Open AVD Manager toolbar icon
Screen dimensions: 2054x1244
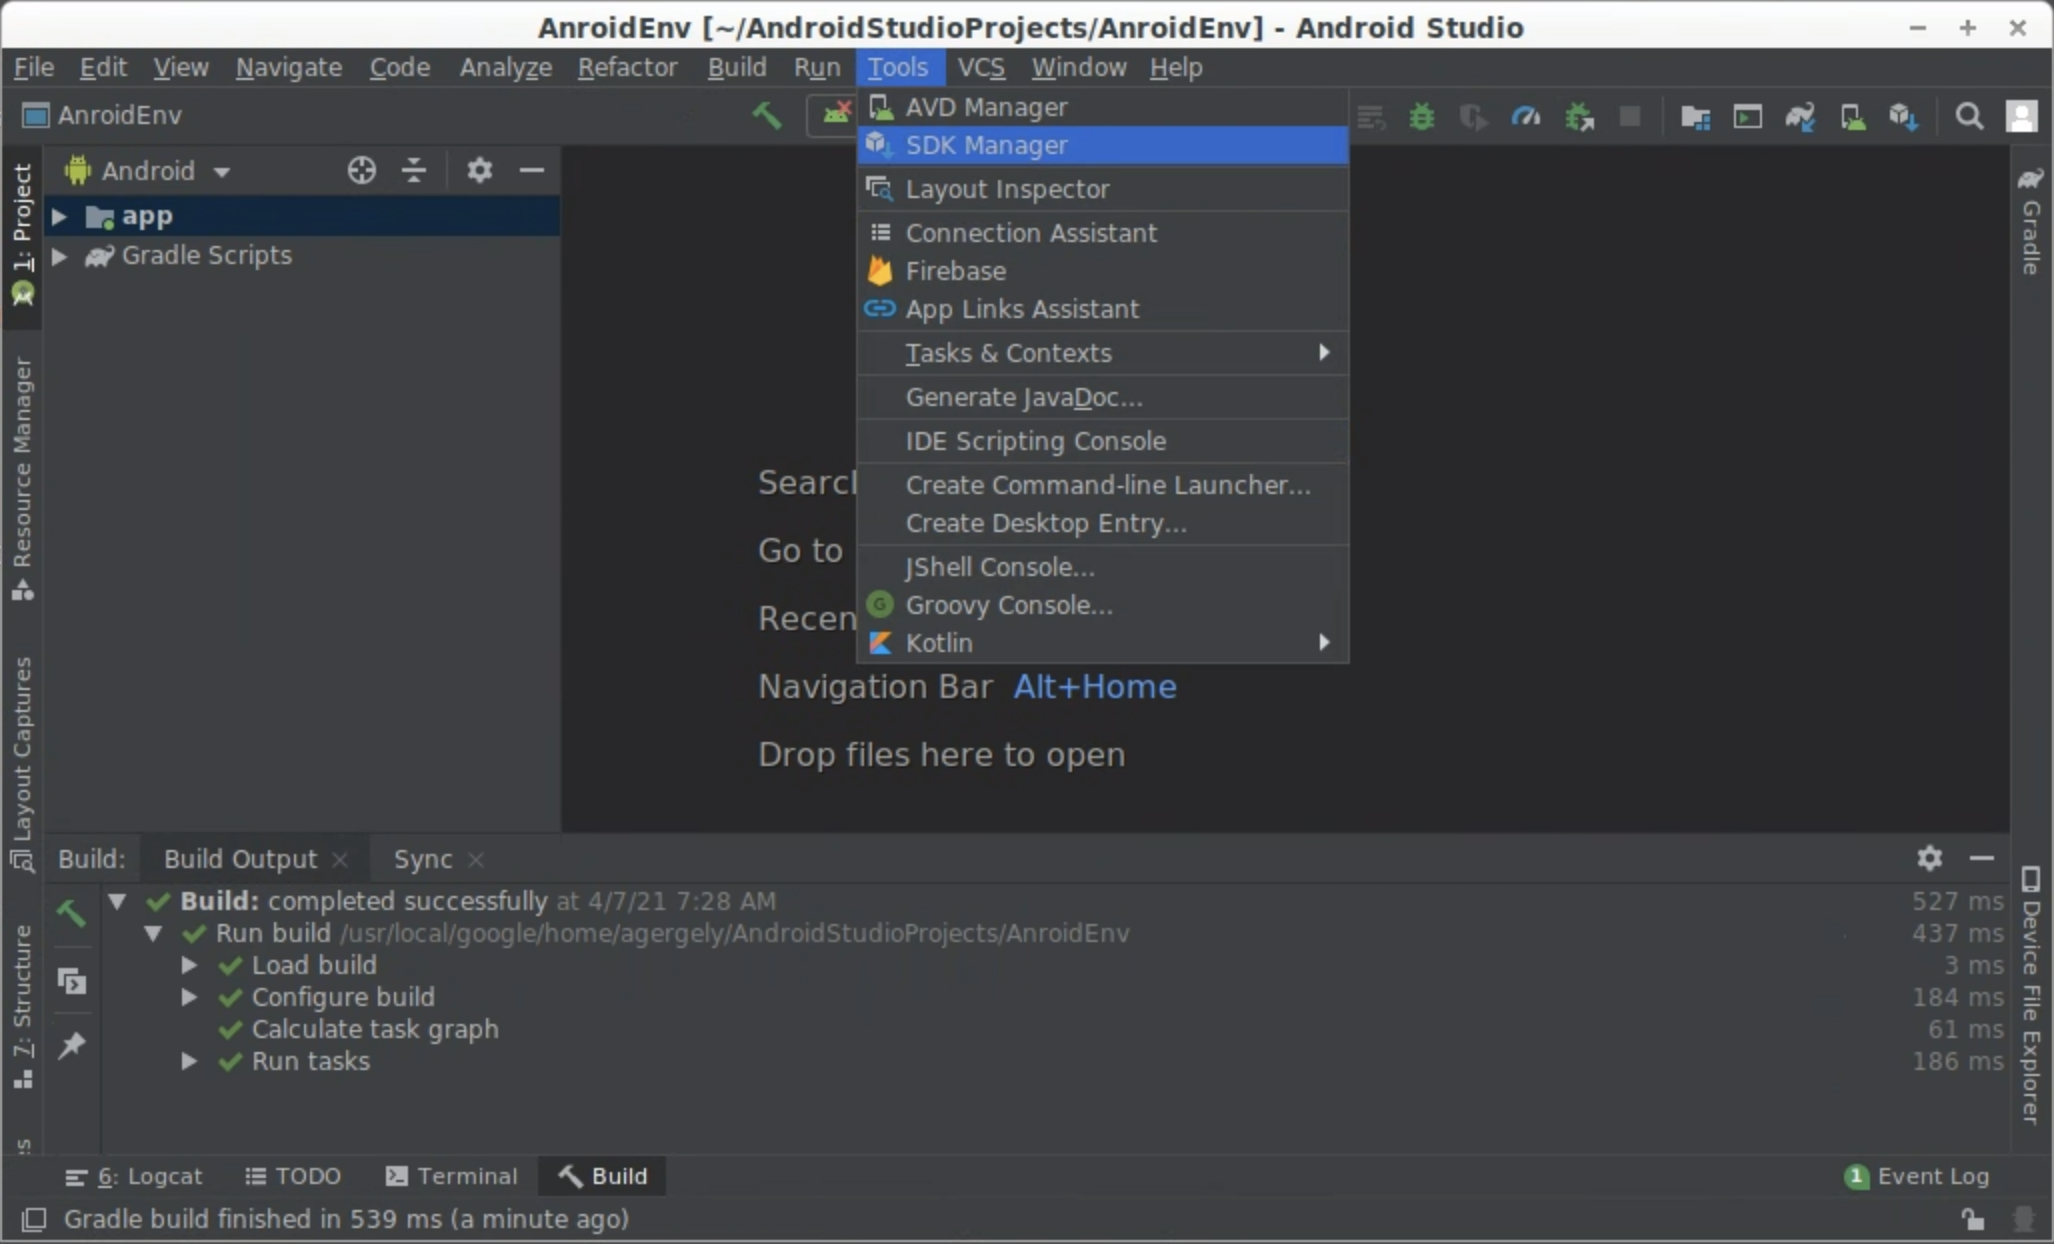pyautogui.click(x=1852, y=117)
